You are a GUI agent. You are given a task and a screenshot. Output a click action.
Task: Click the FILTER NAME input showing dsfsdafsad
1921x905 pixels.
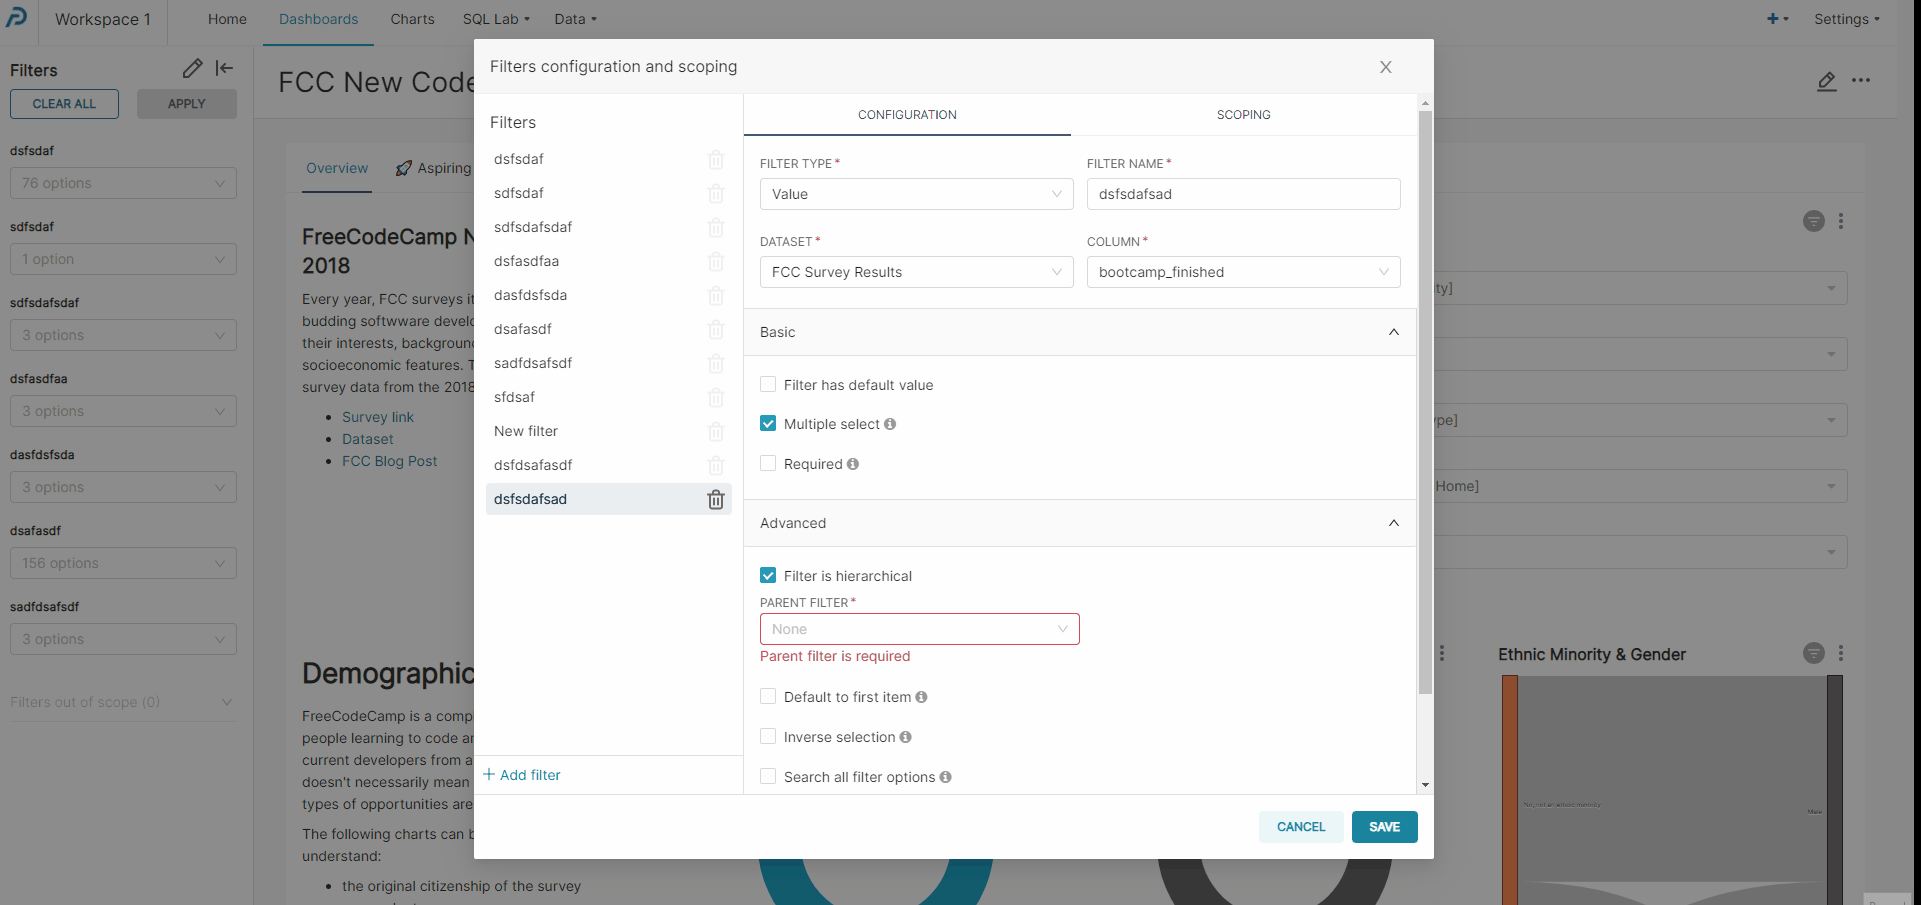pos(1243,193)
